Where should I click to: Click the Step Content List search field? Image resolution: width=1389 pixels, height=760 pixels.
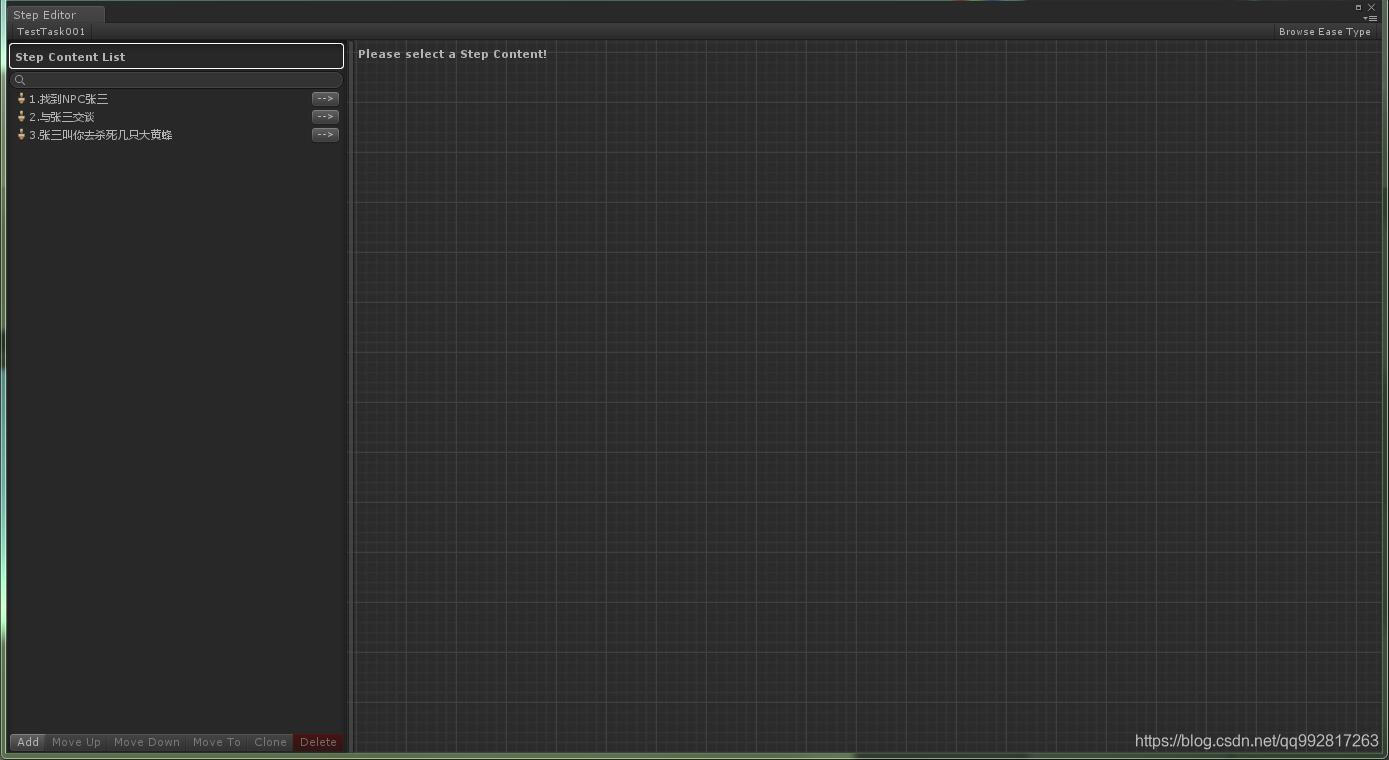tap(176, 80)
